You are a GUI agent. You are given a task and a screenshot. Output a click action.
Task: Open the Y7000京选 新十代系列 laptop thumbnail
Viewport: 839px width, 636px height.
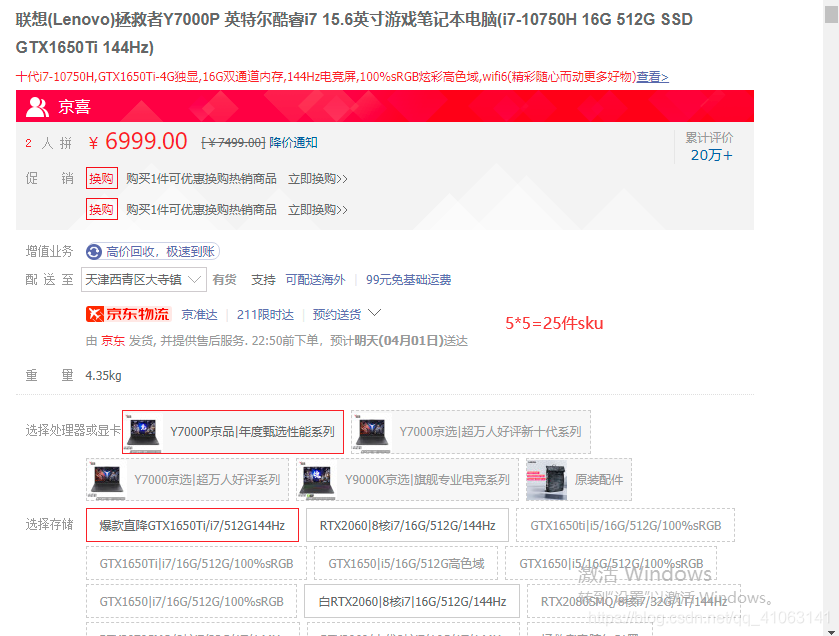[372, 432]
